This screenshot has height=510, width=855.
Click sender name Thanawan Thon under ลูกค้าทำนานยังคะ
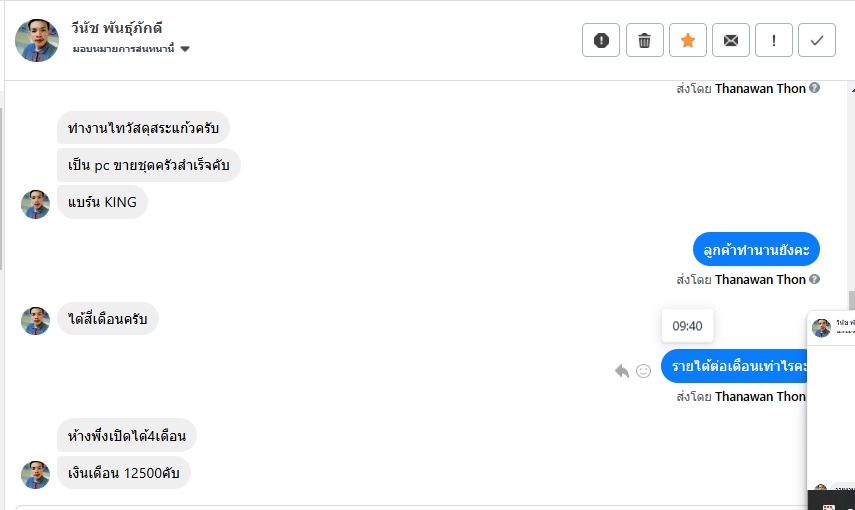point(759,279)
